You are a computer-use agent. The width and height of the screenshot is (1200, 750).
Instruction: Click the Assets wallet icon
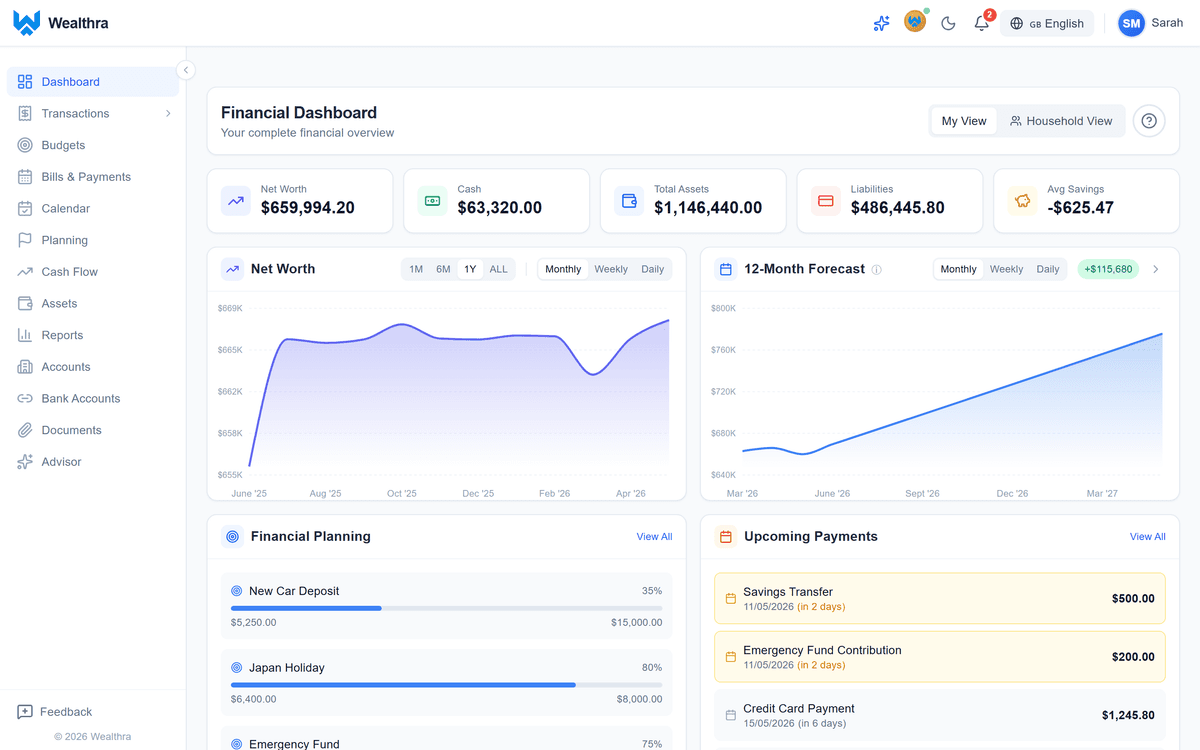(25, 304)
